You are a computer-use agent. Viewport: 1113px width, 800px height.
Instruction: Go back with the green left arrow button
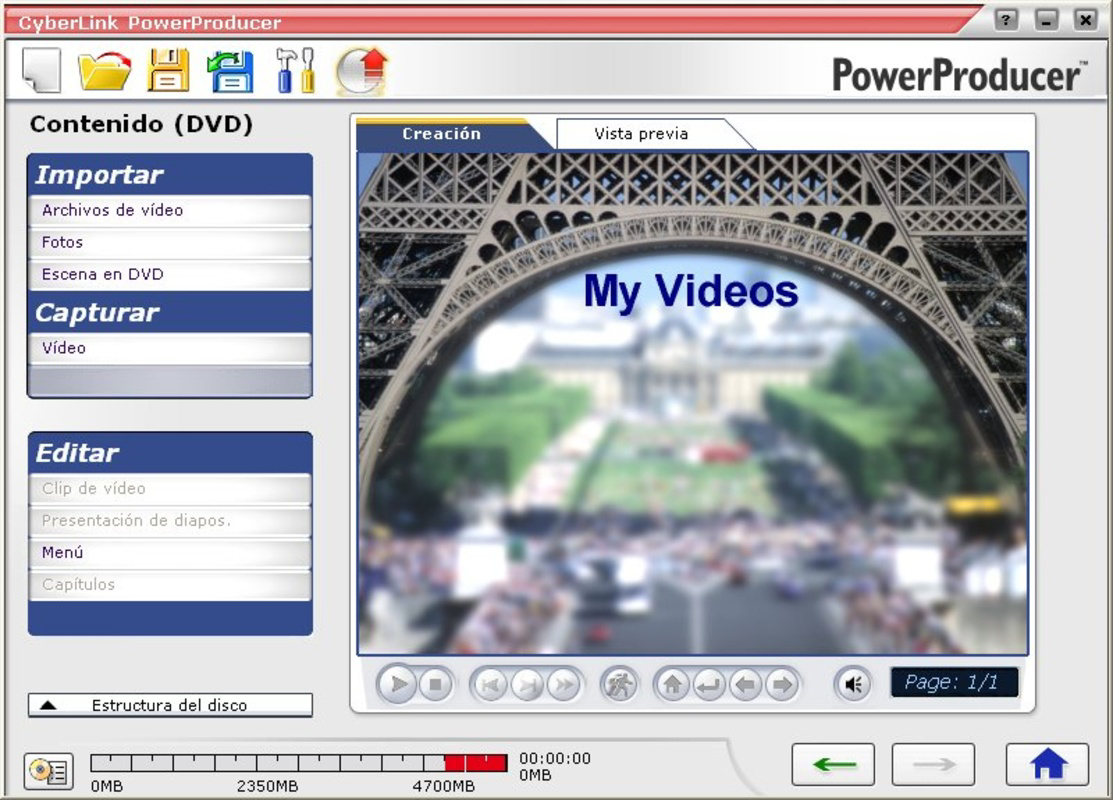click(x=833, y=765)
